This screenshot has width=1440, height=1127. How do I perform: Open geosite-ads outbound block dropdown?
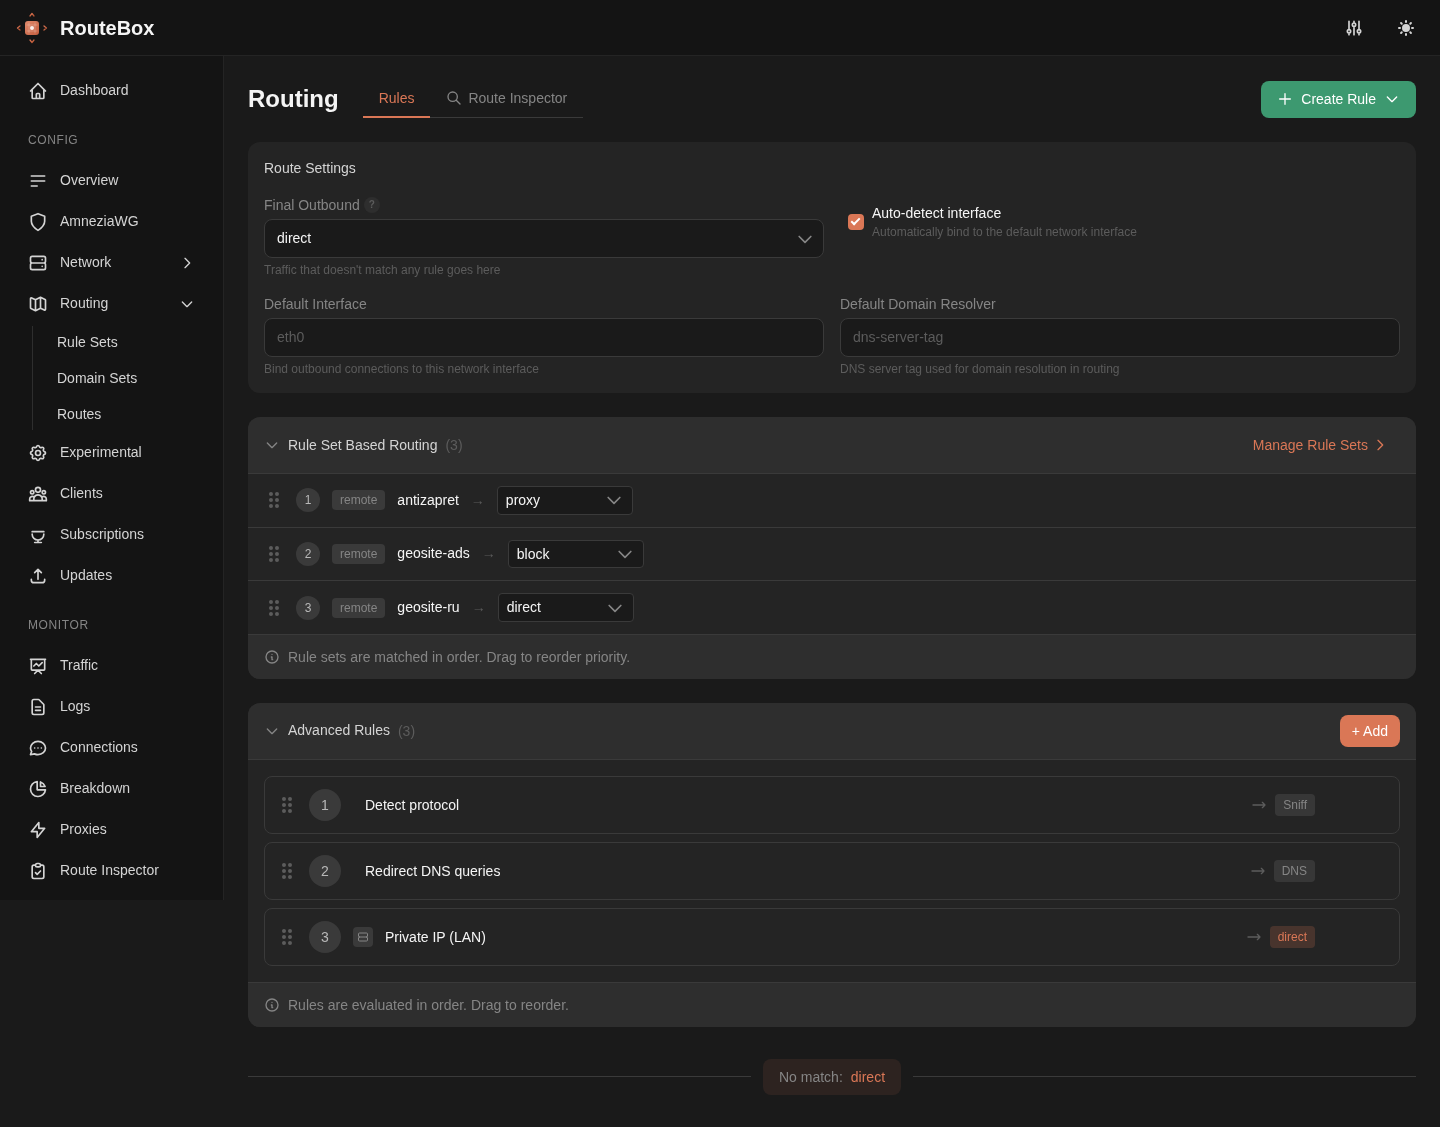pos(576,554)
